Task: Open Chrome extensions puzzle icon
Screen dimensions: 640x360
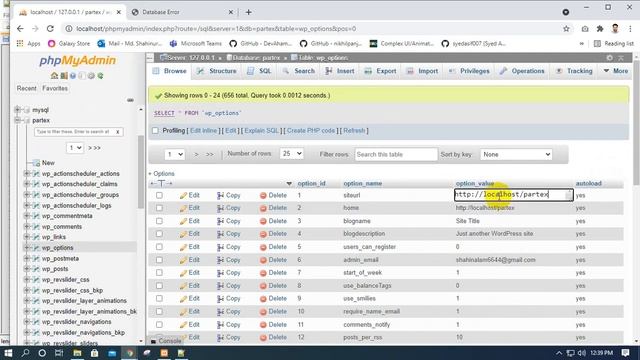Action: pos(600,29)
